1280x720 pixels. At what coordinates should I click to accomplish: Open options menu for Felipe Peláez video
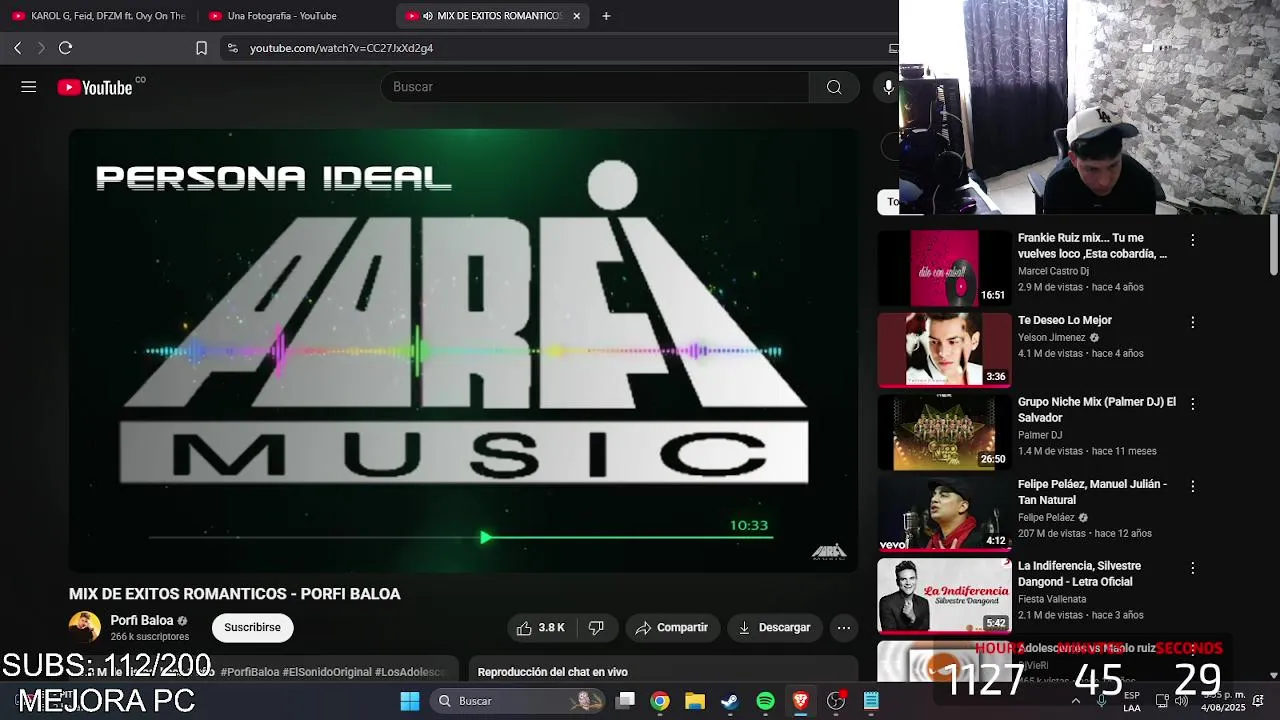[x=1192, y=486]
